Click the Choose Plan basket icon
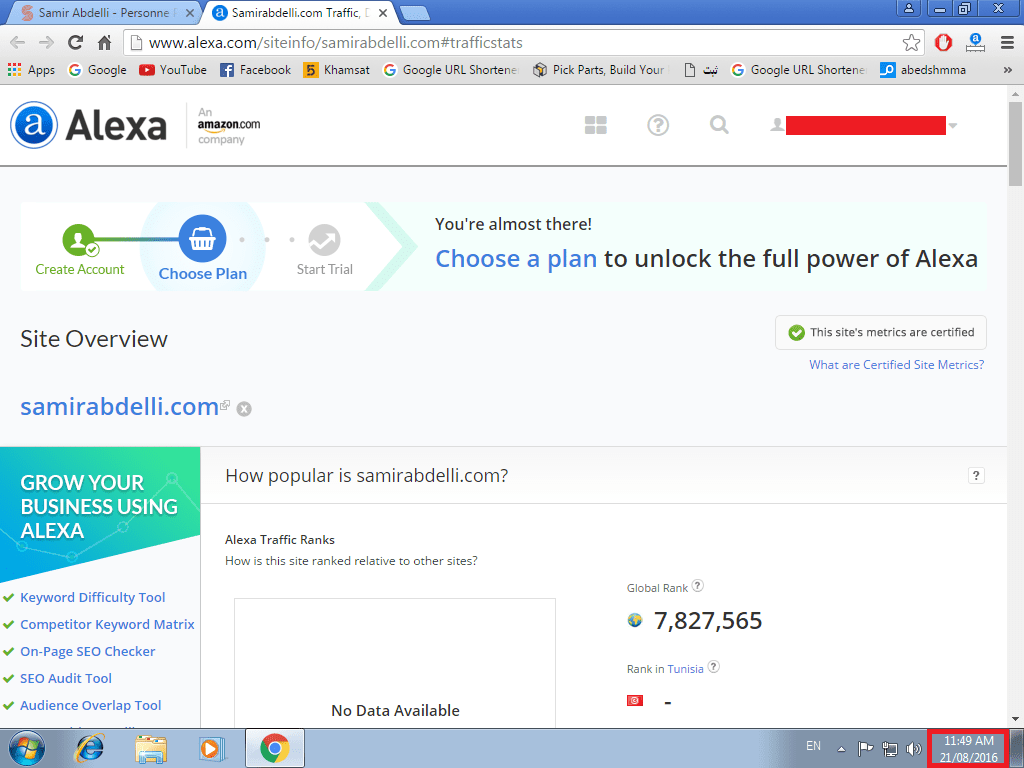The image size is (1024, 768). click(x=202, y=239)
